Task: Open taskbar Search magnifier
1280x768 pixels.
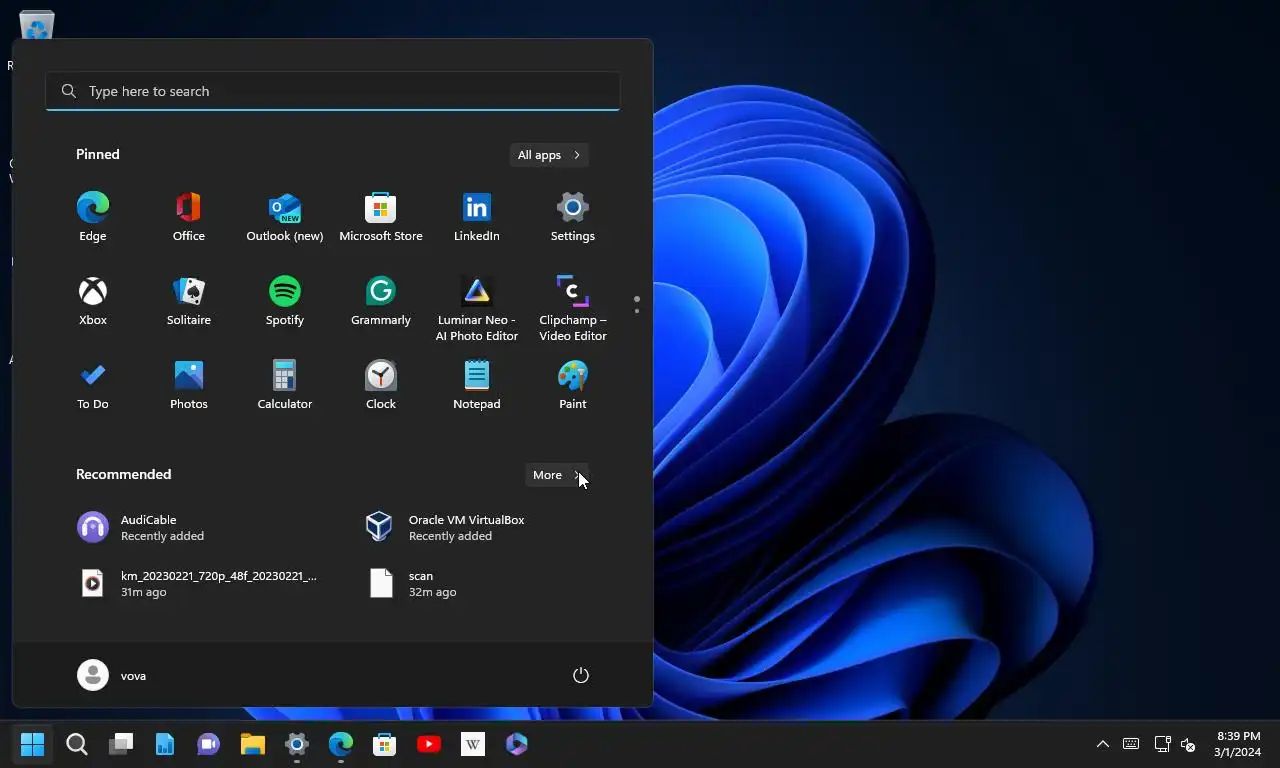Action: [x=77, y=744]
